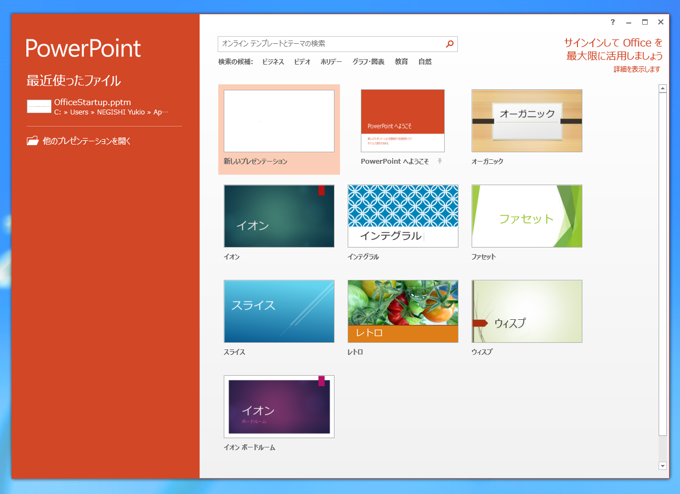This screenshot has height=494, width=680.
Task: Choose the ファセット template thumbnail
Action: (x=526, y=216)
